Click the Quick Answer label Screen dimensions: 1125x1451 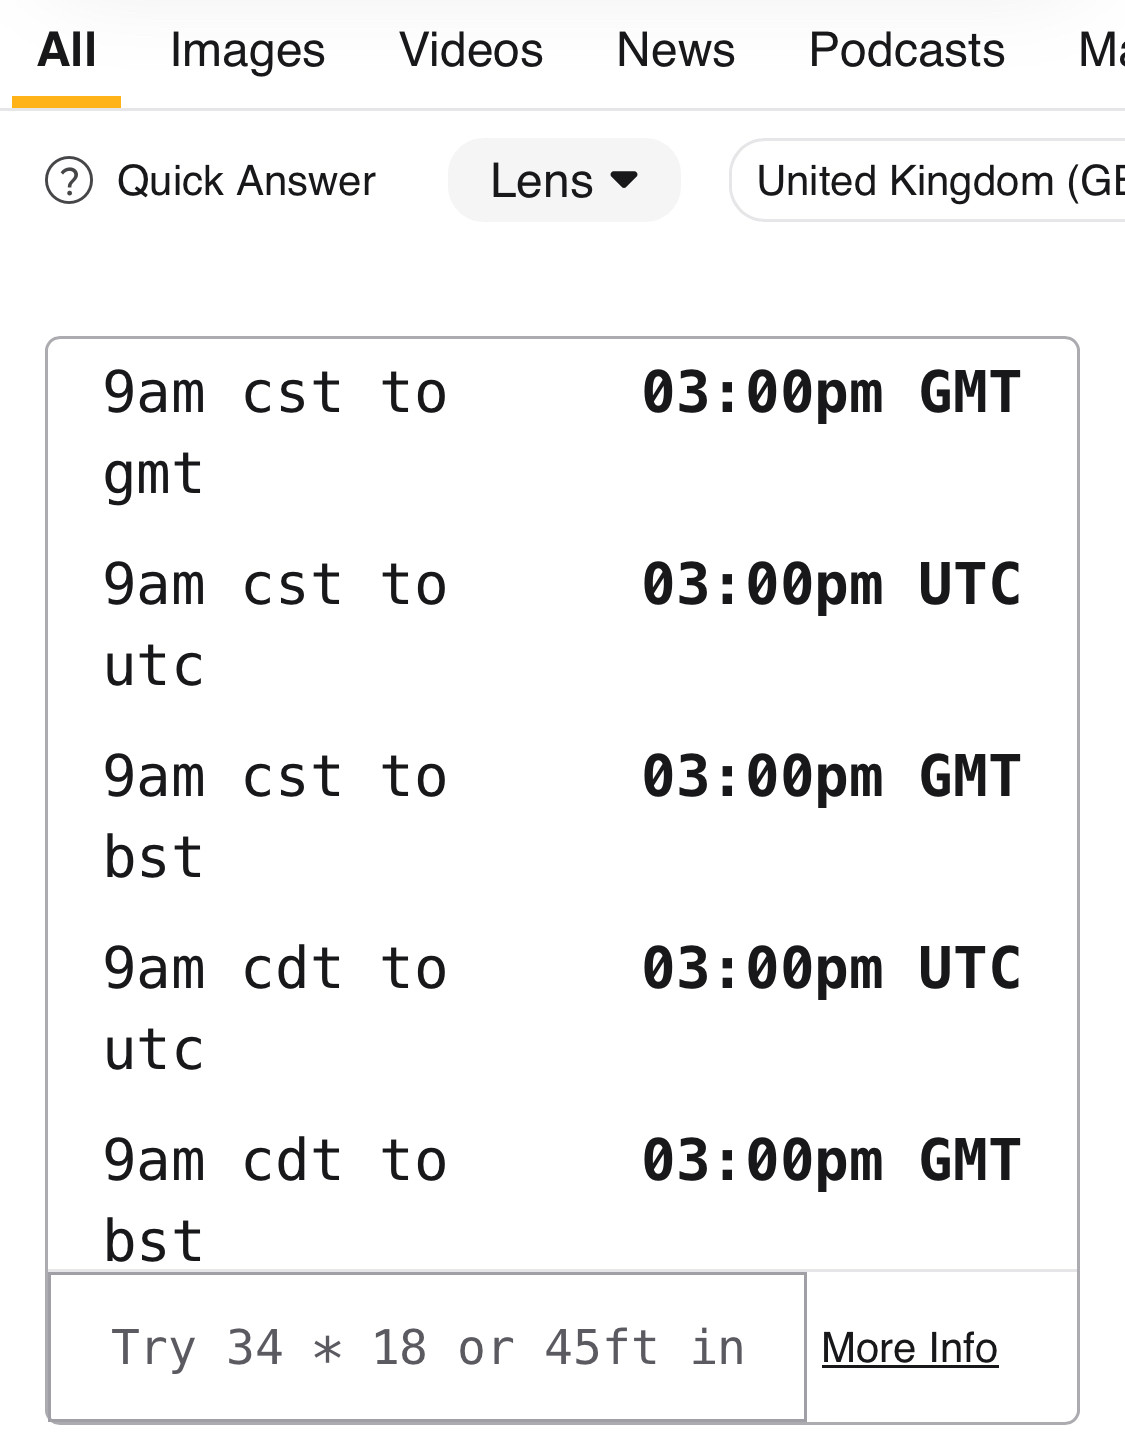pos(246,181)
